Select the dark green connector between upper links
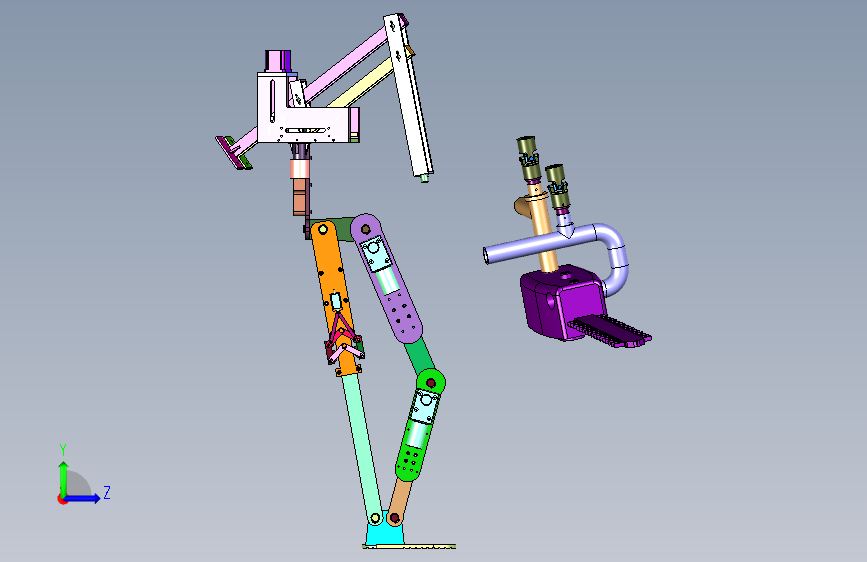This screenshot has width=867, height=562. click(340, 230)
